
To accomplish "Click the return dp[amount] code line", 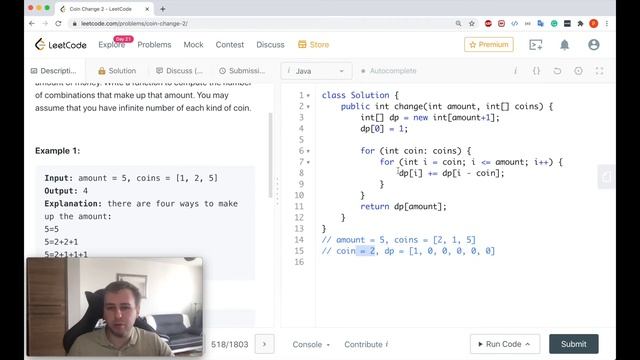I will 403,207.
